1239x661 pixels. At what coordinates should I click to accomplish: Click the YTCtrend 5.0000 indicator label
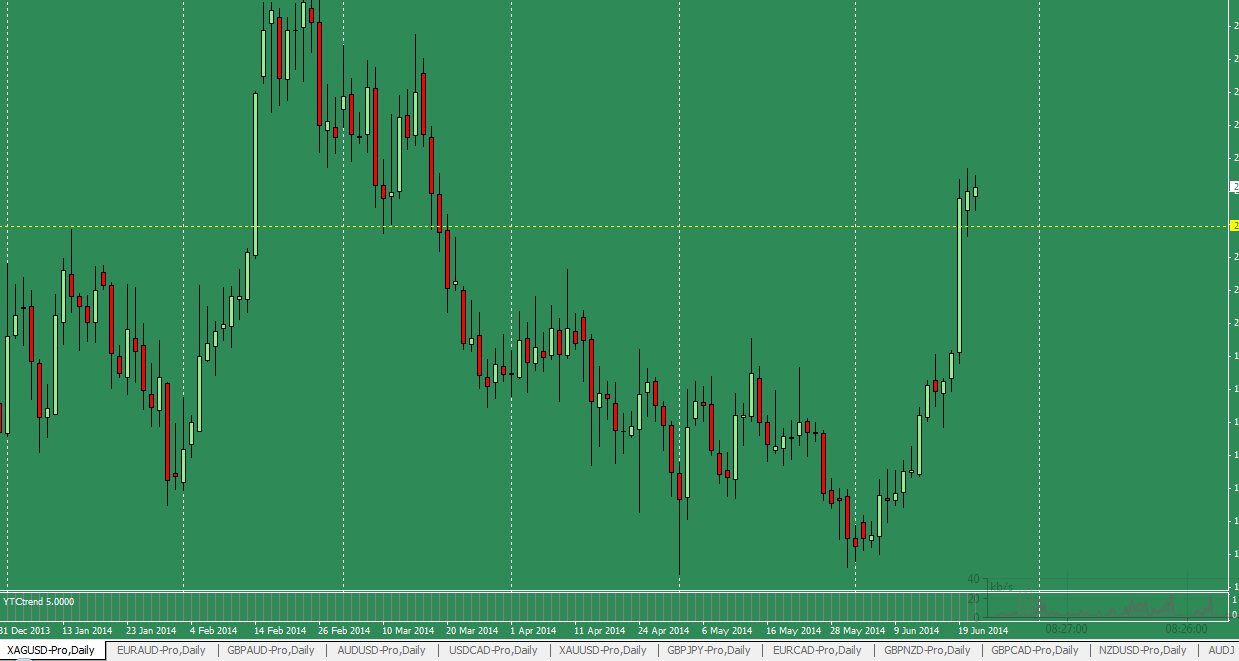pyautogui.click(x=38, y=602)
